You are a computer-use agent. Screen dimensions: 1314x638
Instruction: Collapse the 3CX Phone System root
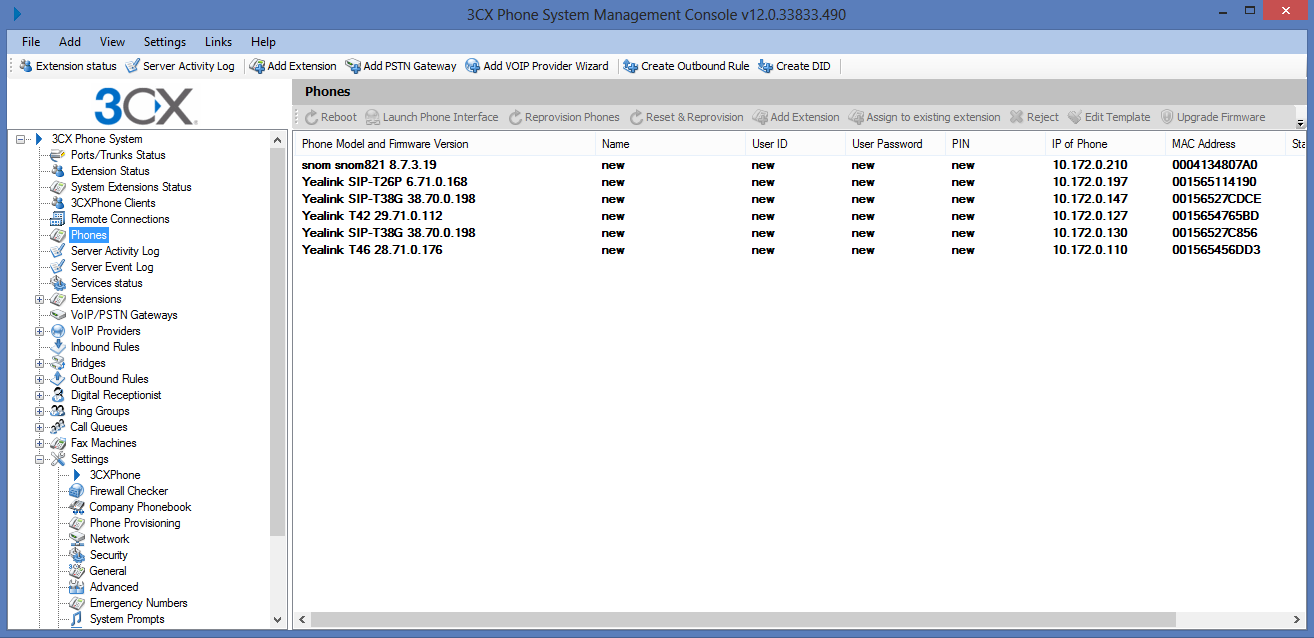(x=21, y=139)
